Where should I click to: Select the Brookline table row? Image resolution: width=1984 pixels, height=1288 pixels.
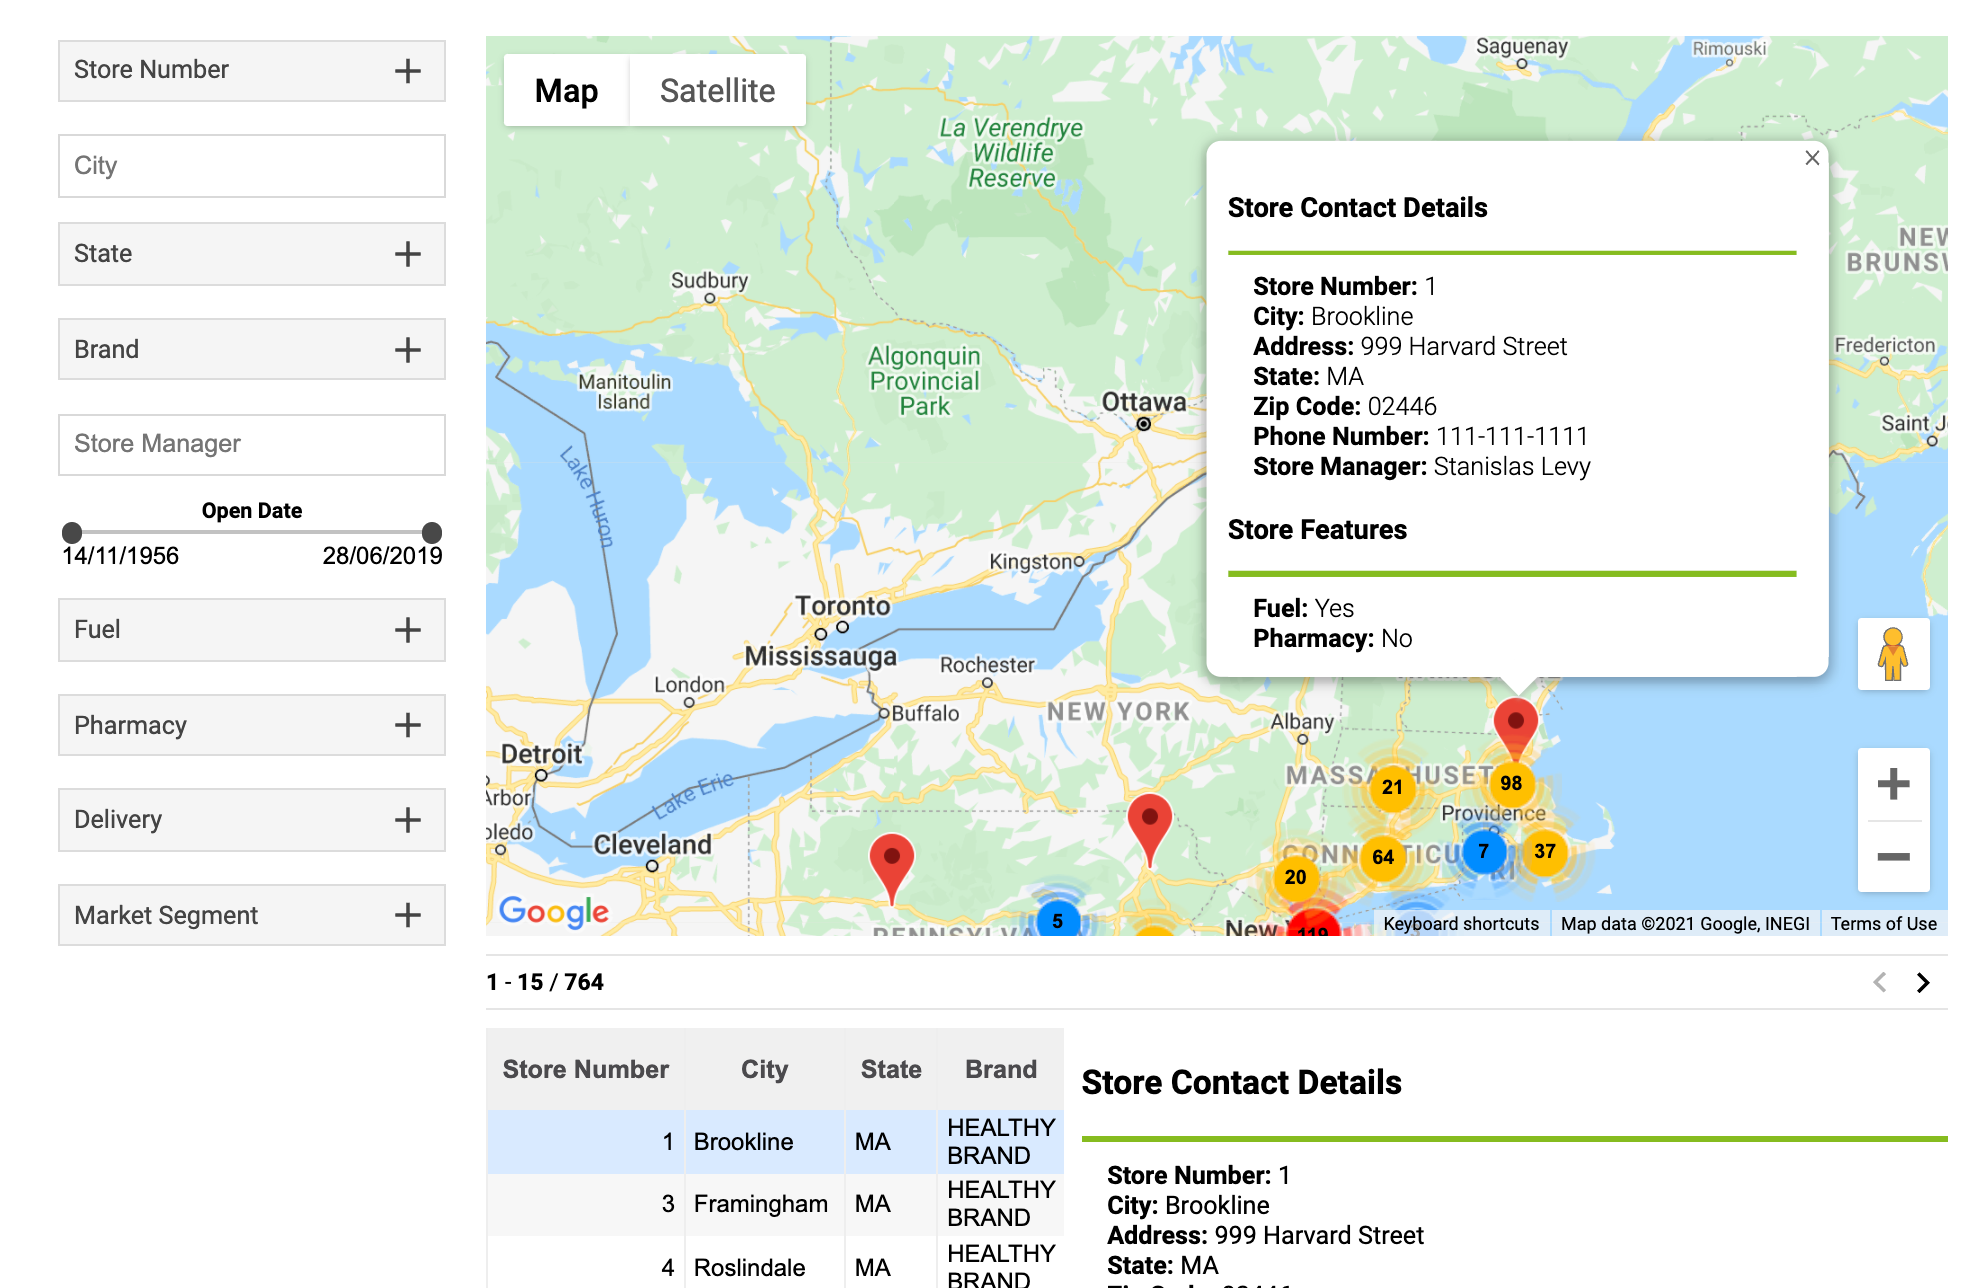775,1142
